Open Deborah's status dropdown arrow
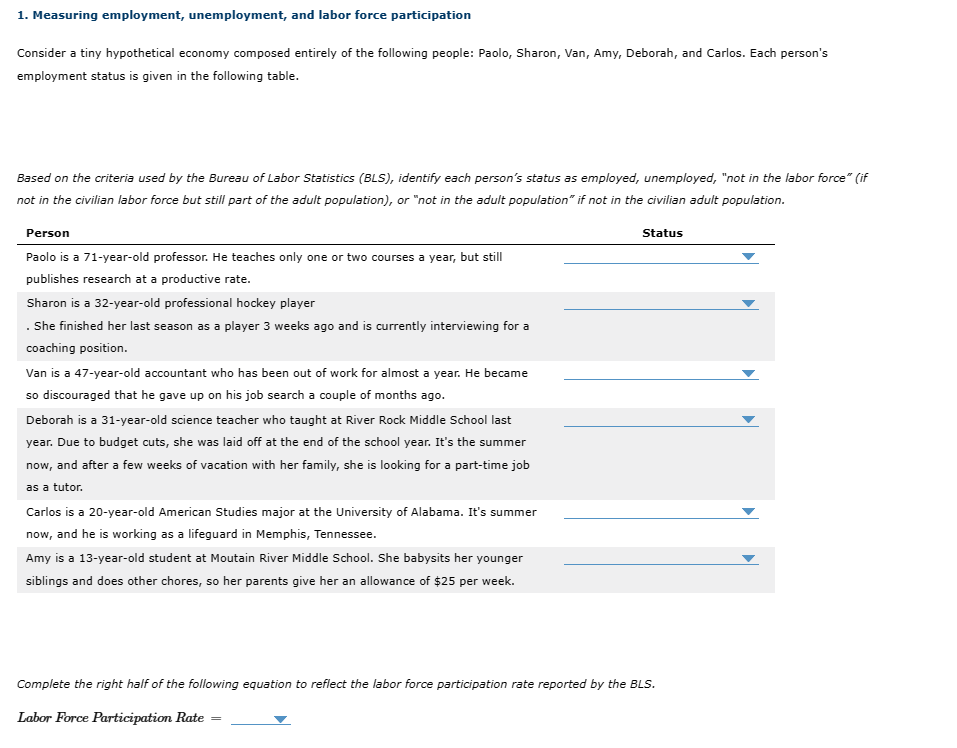 (746, 420)
